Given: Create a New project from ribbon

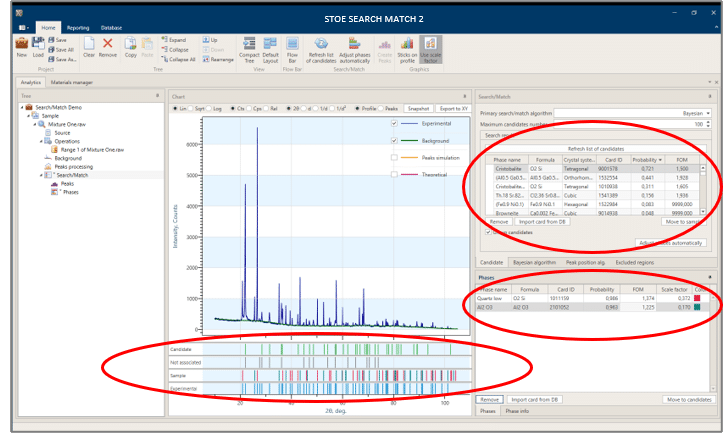Looking at the screenshot, I should (x=22, y=47).
